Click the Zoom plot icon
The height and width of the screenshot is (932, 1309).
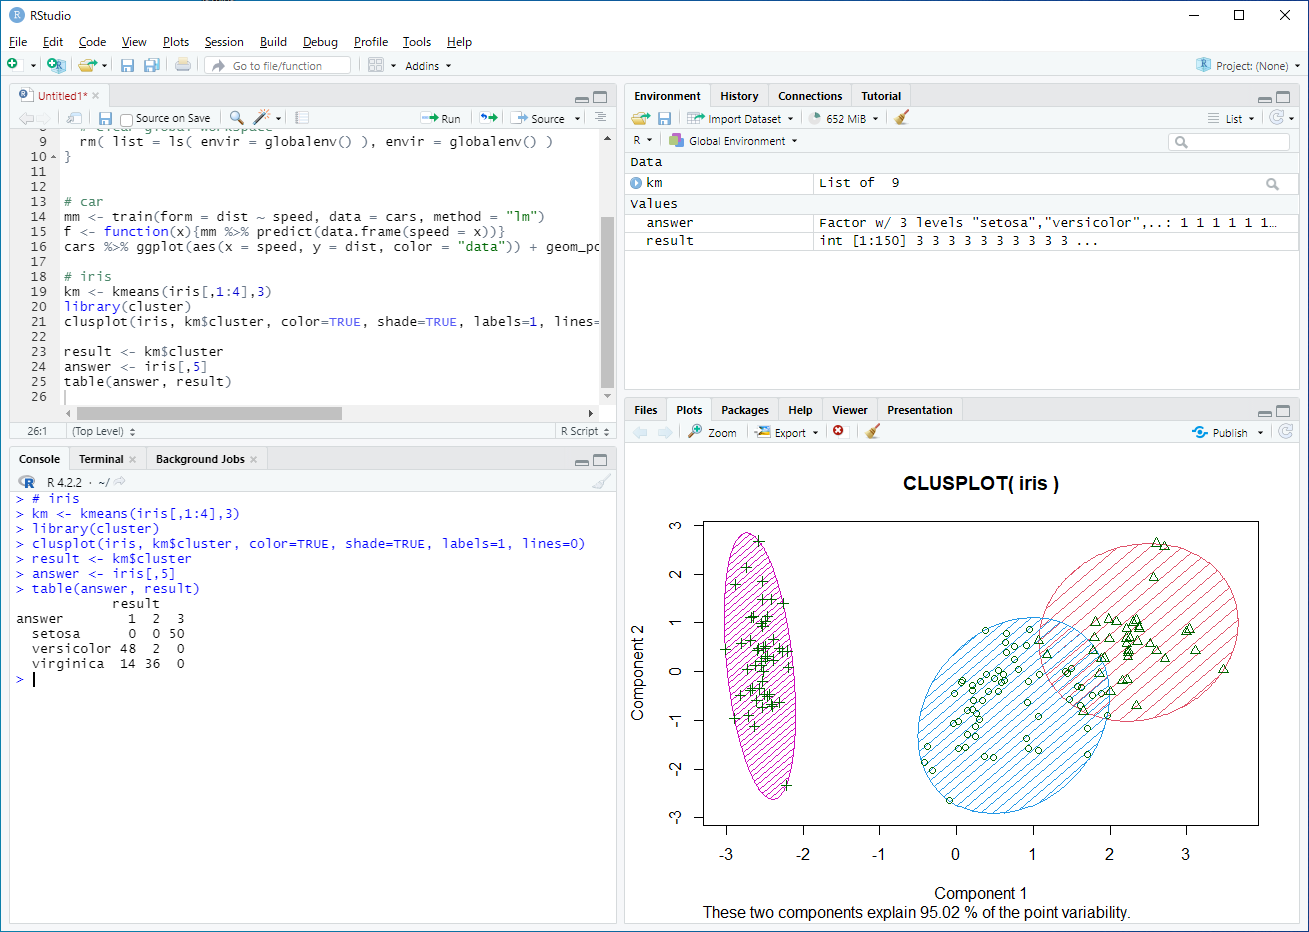712,432
